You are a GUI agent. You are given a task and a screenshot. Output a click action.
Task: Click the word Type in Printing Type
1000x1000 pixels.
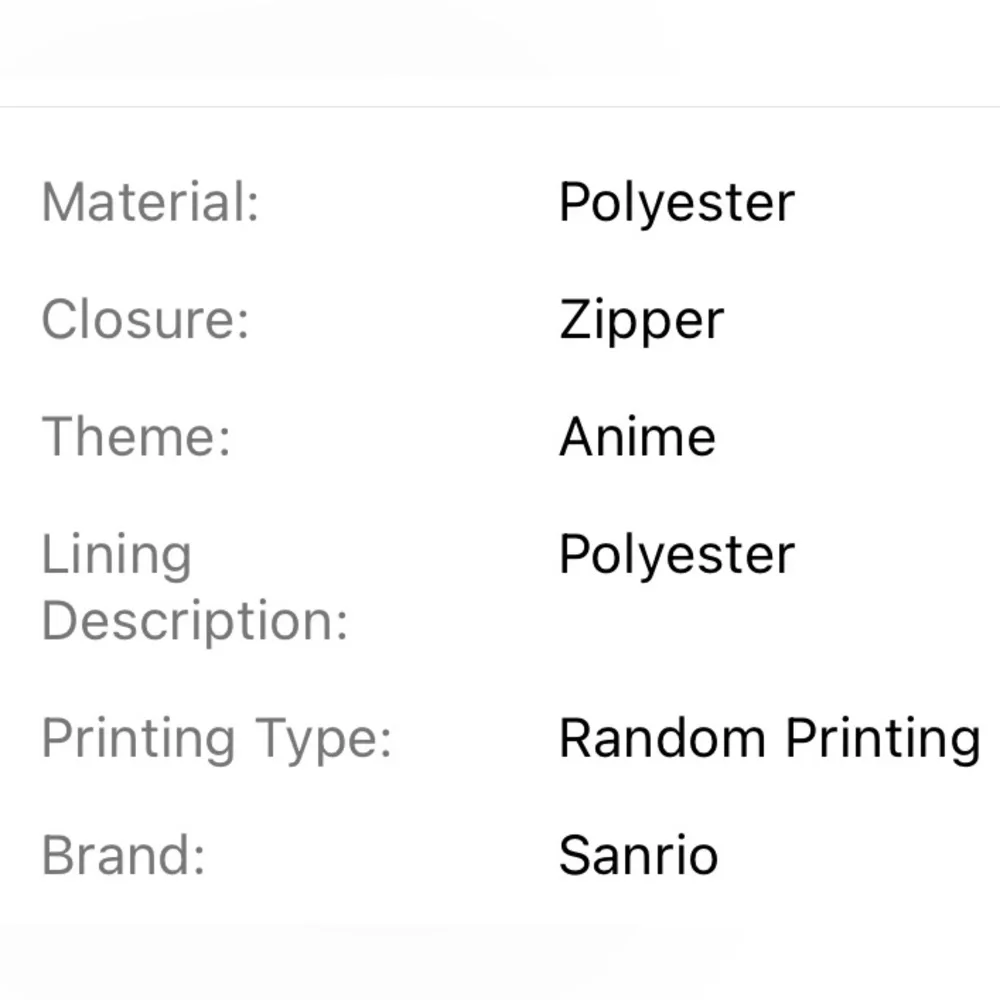pyautogui.click(x=323, y=740)
